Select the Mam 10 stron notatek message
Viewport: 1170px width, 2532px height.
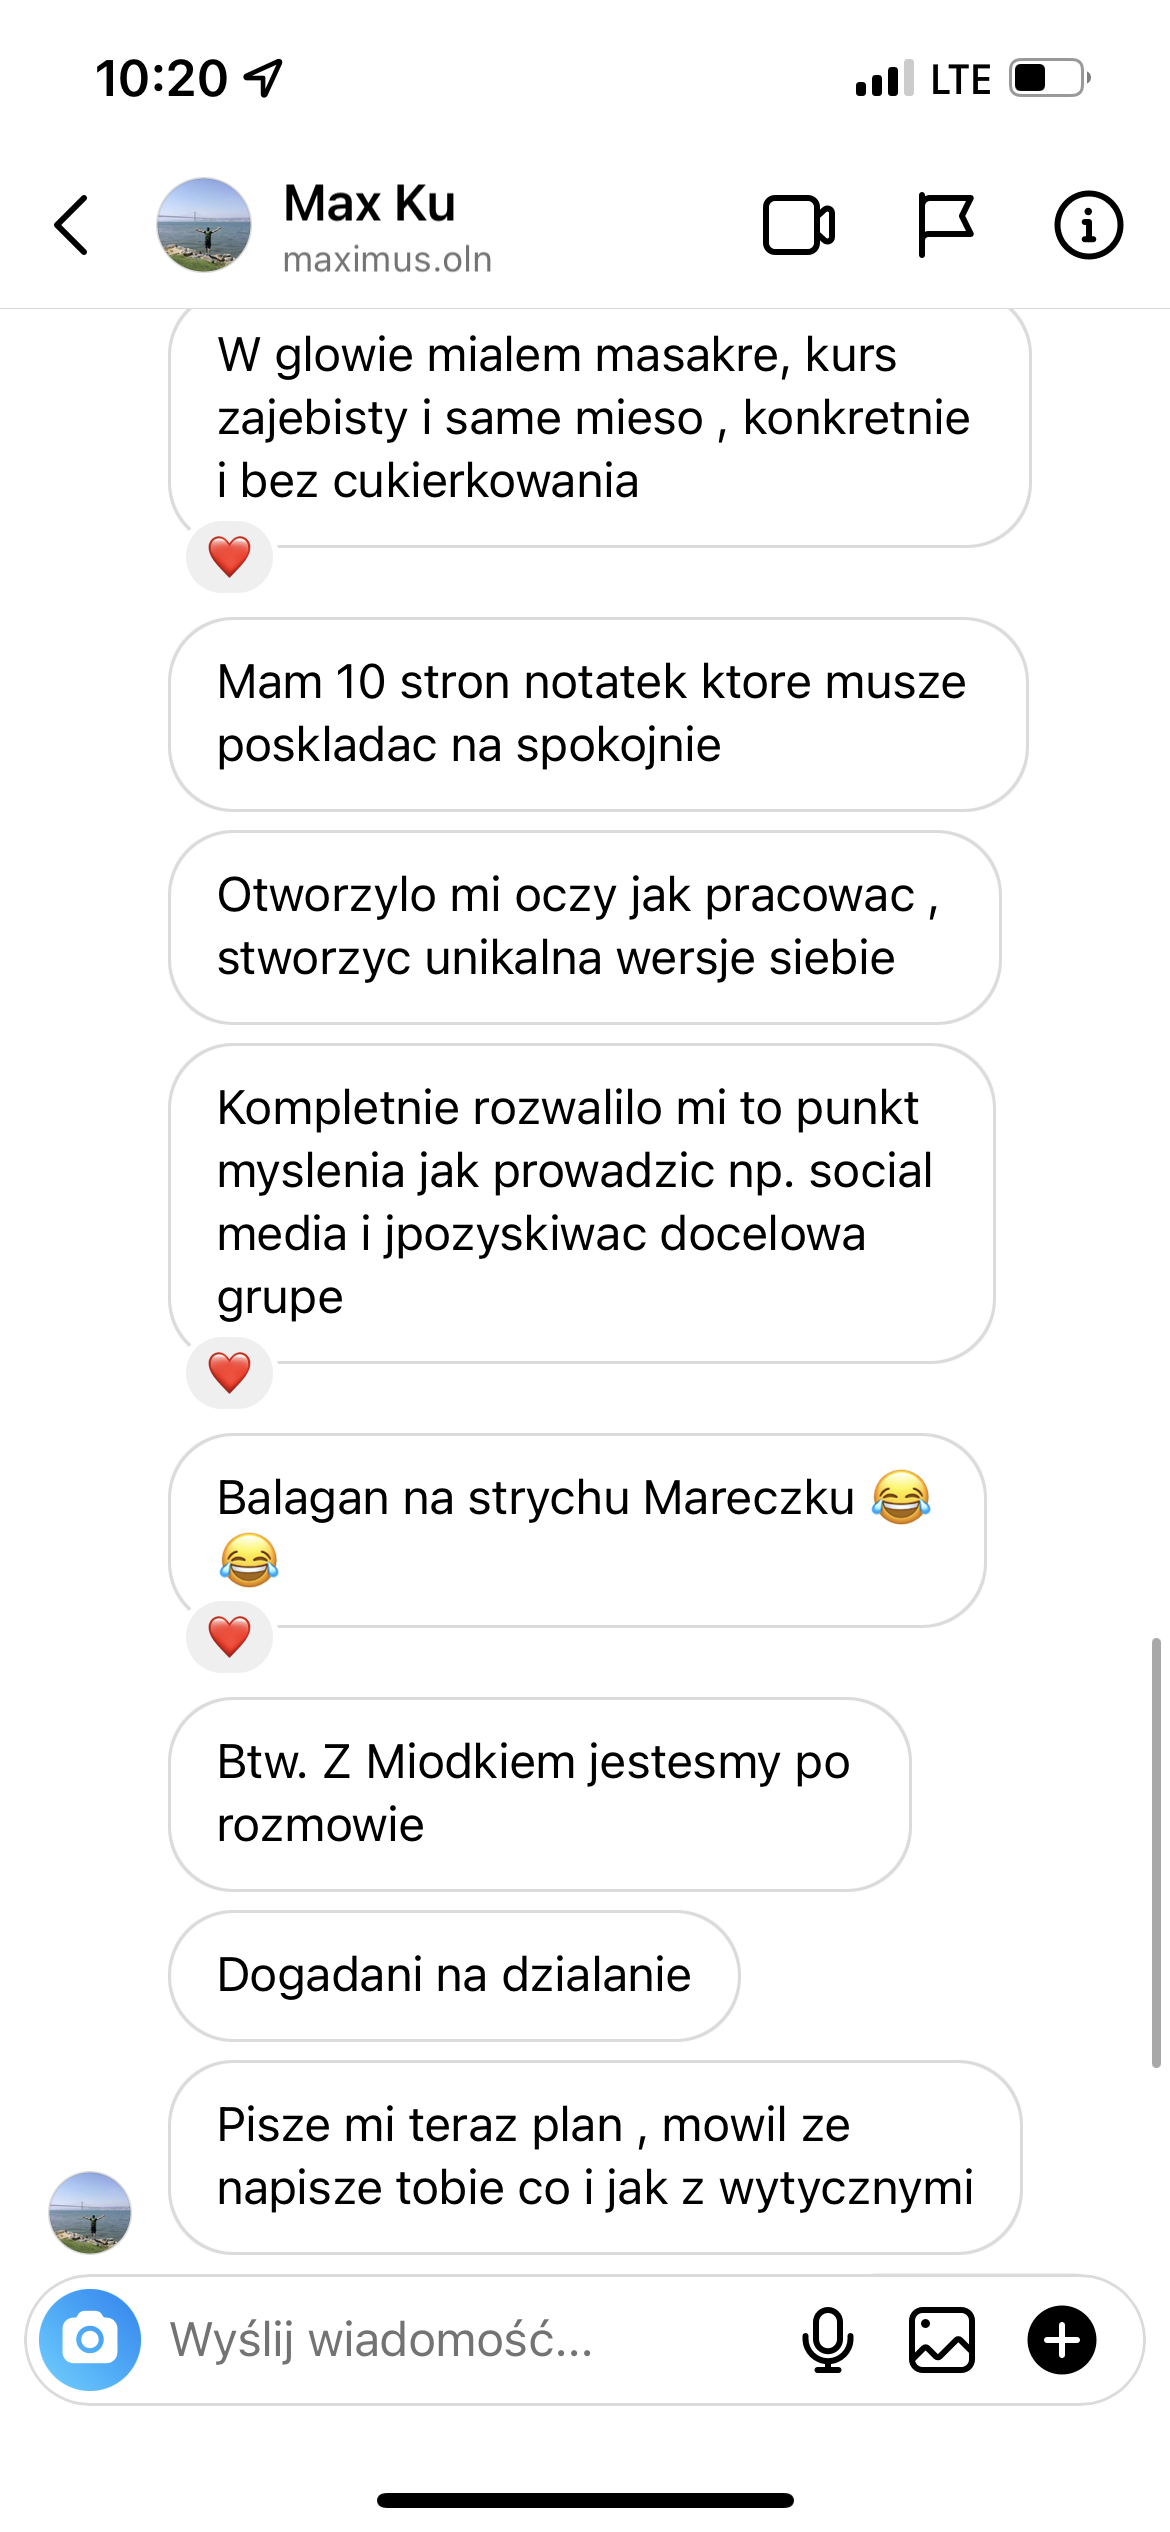[x=598, y=714]
